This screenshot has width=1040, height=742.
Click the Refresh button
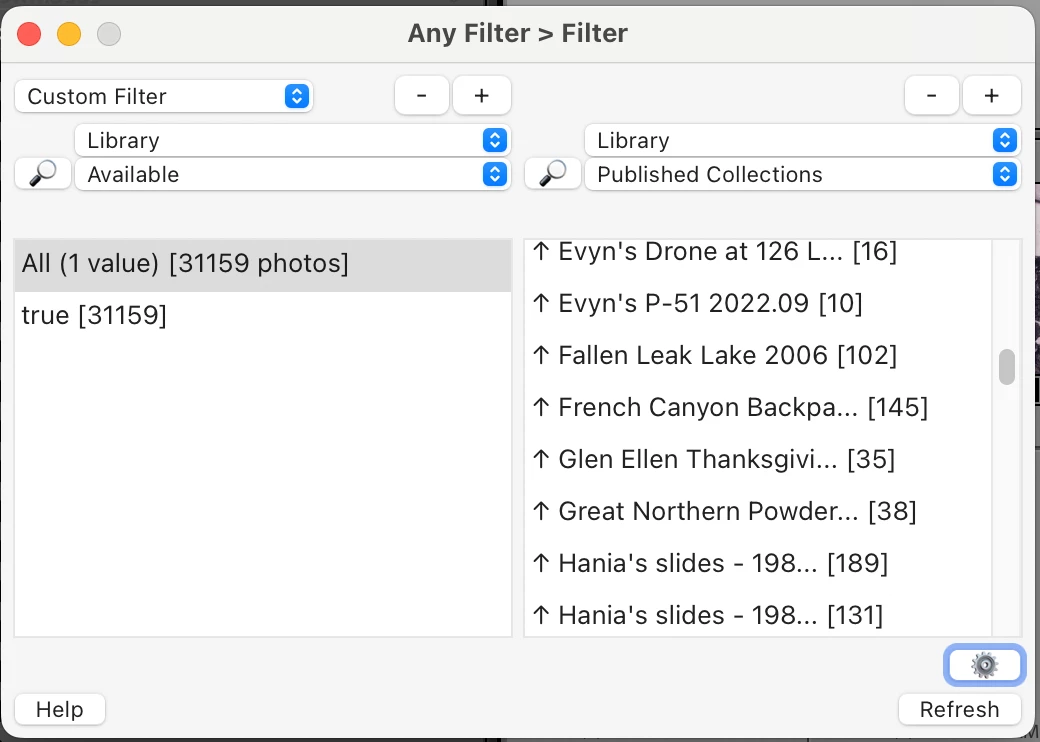(959, 709)
